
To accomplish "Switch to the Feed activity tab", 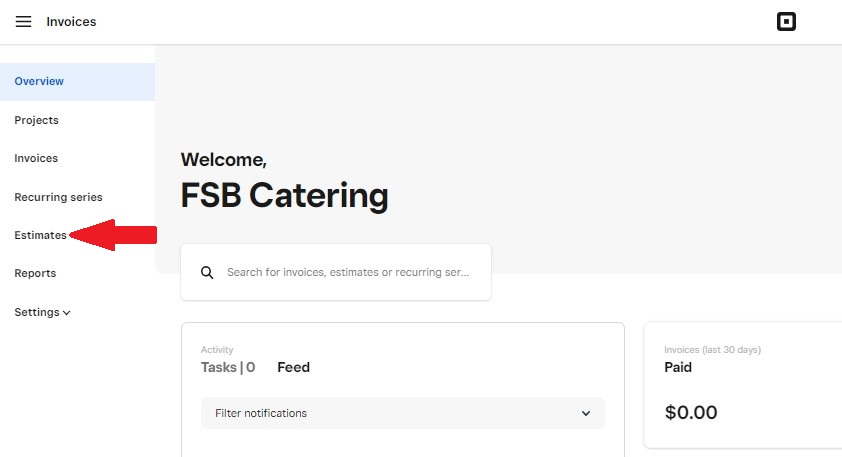I will pyautogui.click(x=293, y=367).
